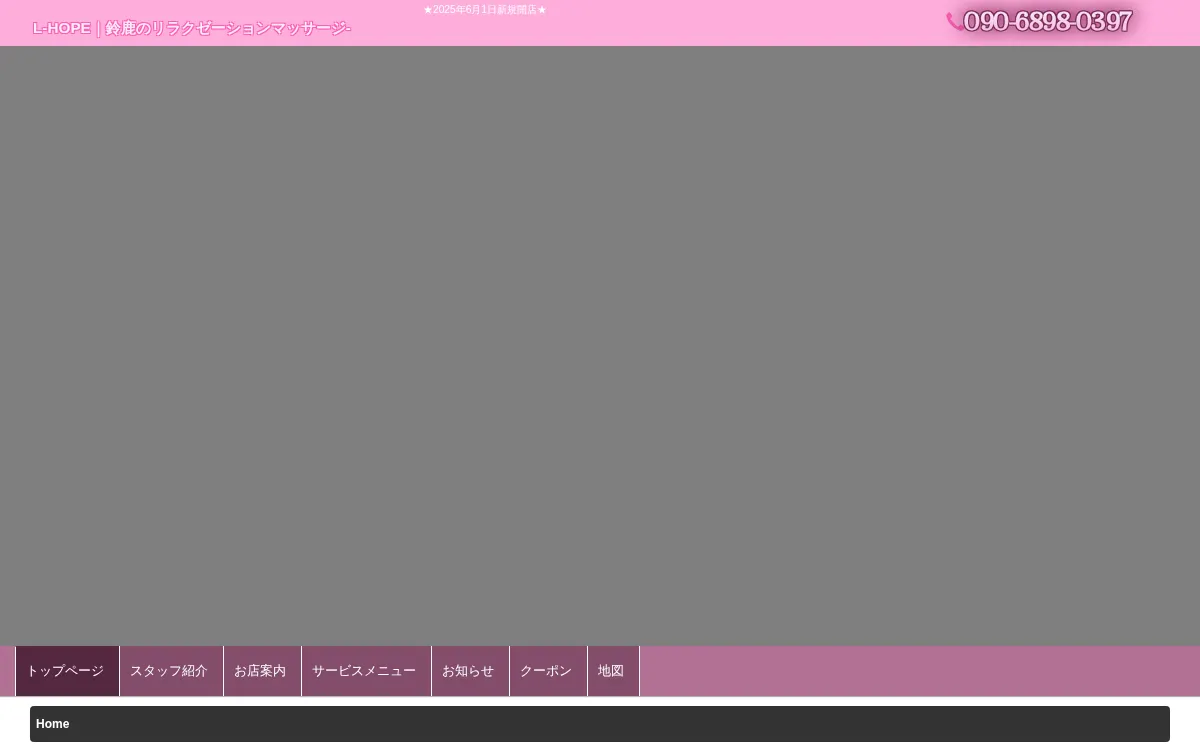The height and width of the screenshot is (750, 1200).
Task: Click the 2025年6月1日新規開店 announcement text
Action: click(485, 10)
